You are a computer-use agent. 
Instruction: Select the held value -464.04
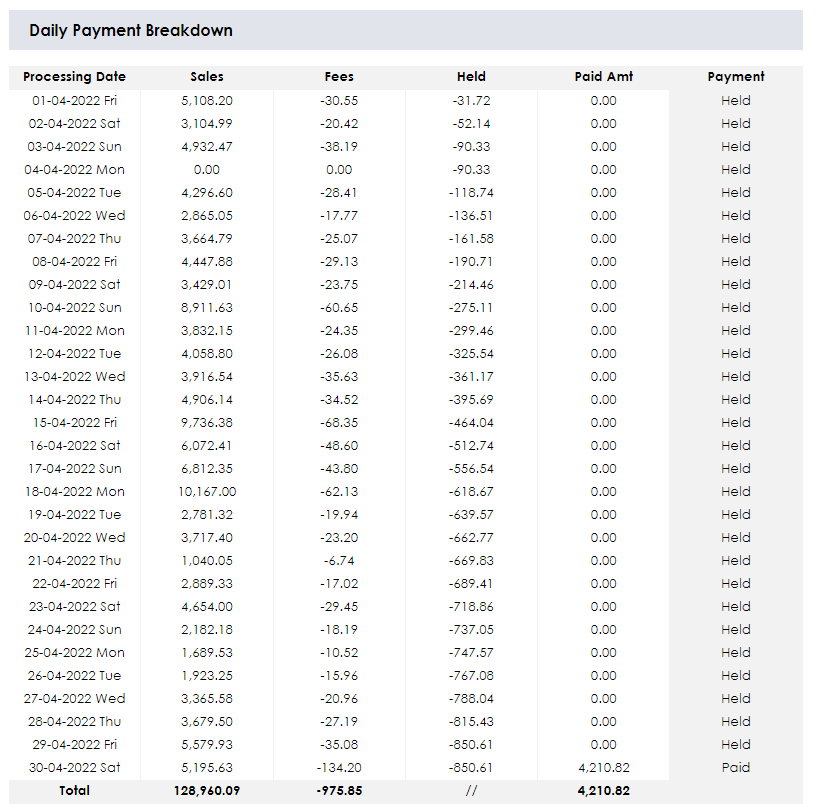pos(471,422)
